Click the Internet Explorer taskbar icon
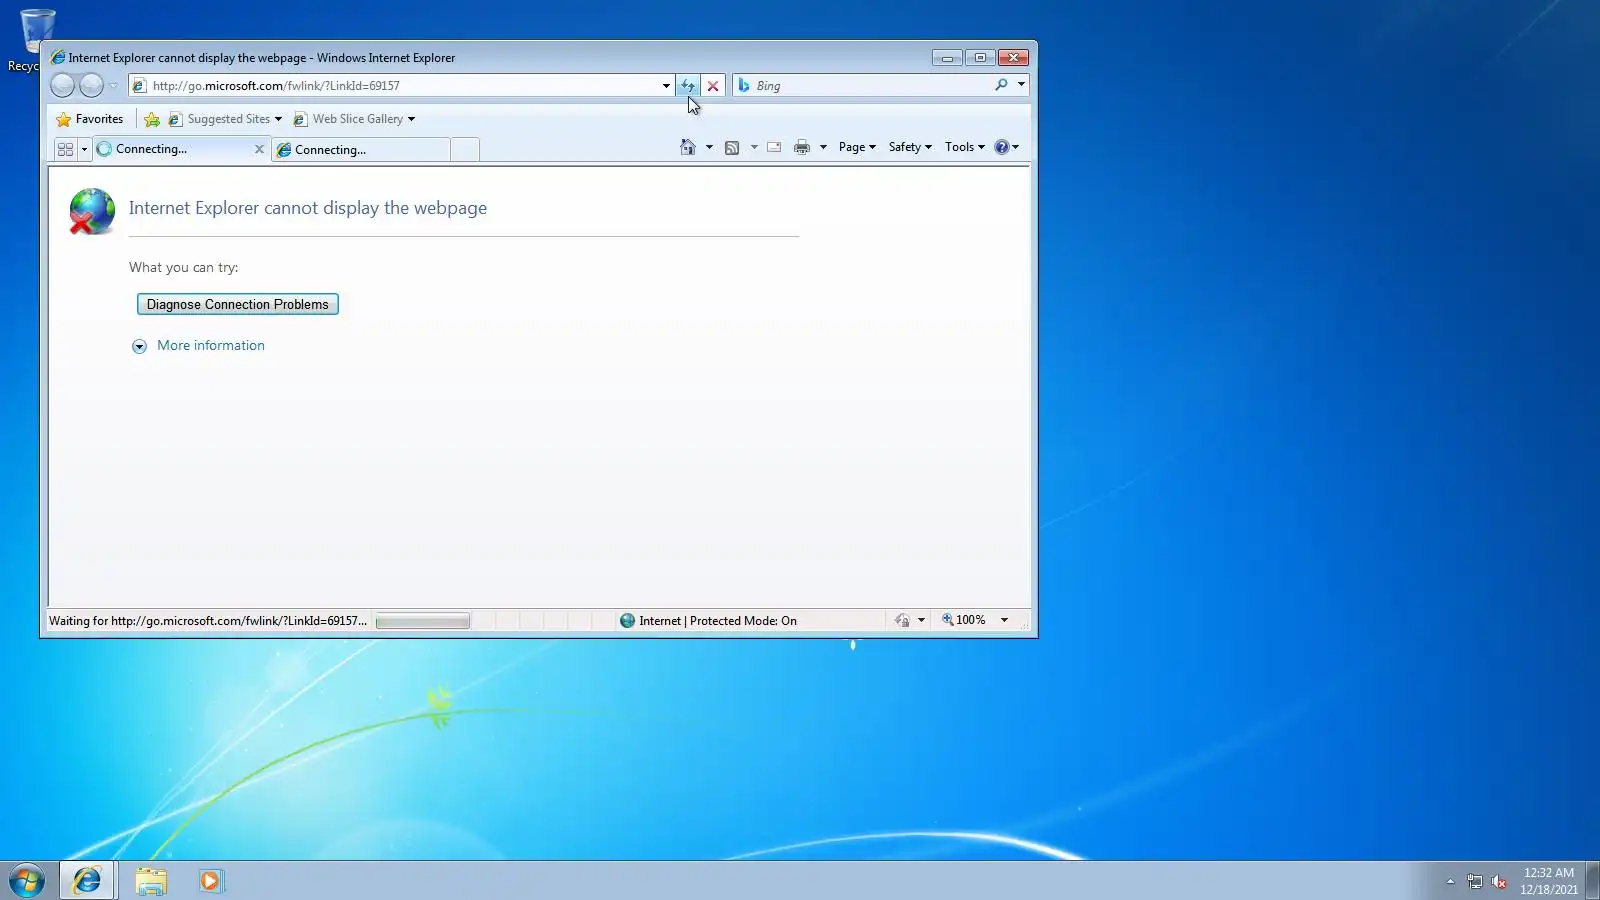Viewport: 1600px width, 900px height. pos(88,880)
